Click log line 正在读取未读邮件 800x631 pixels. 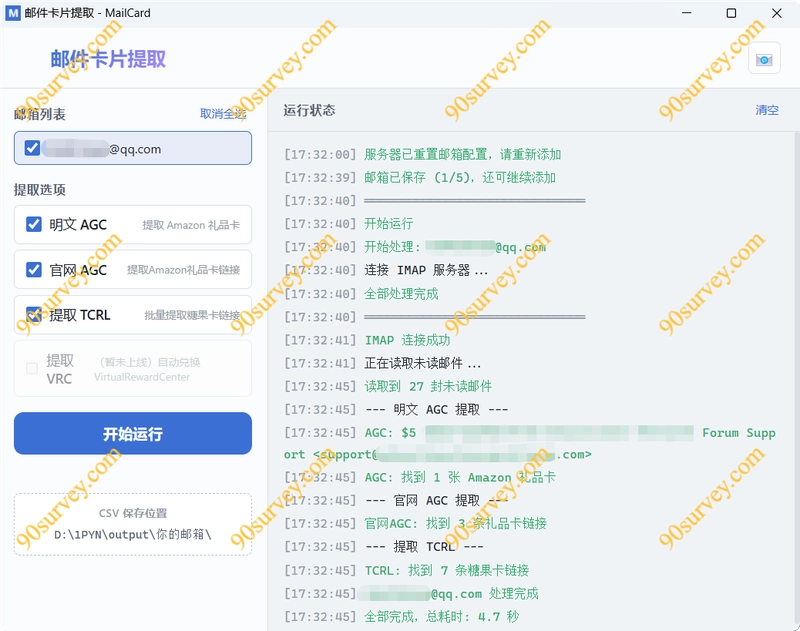point(422,363)
